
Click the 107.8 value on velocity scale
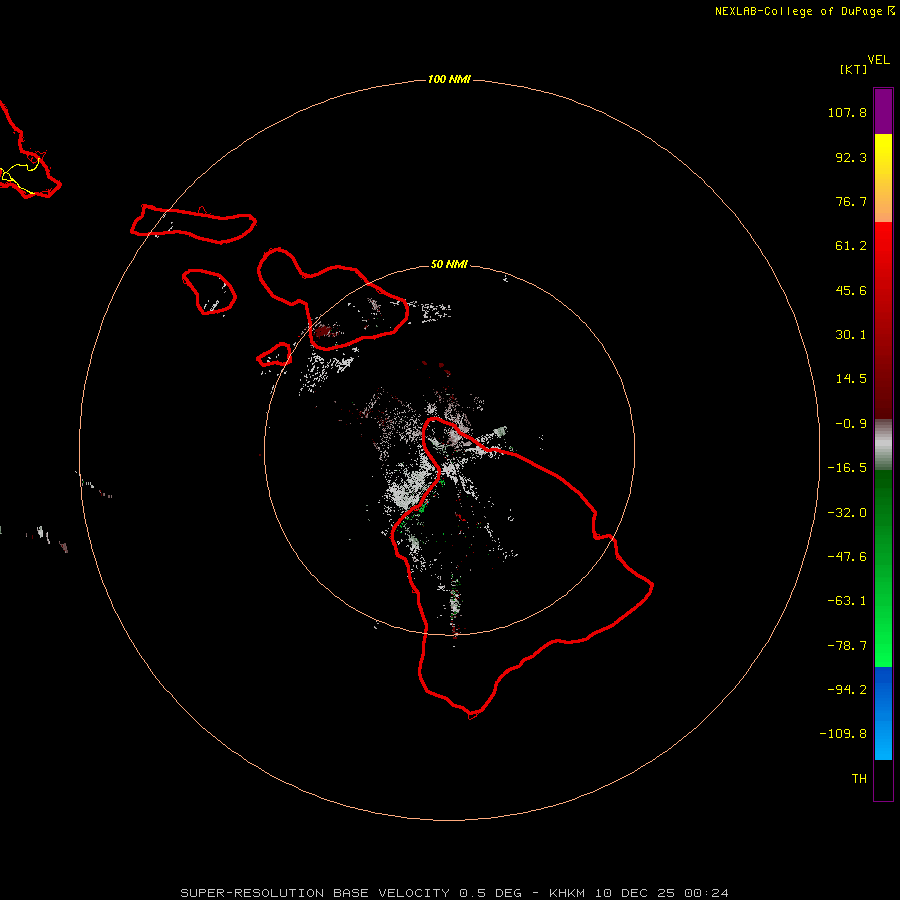coord(847,112)
